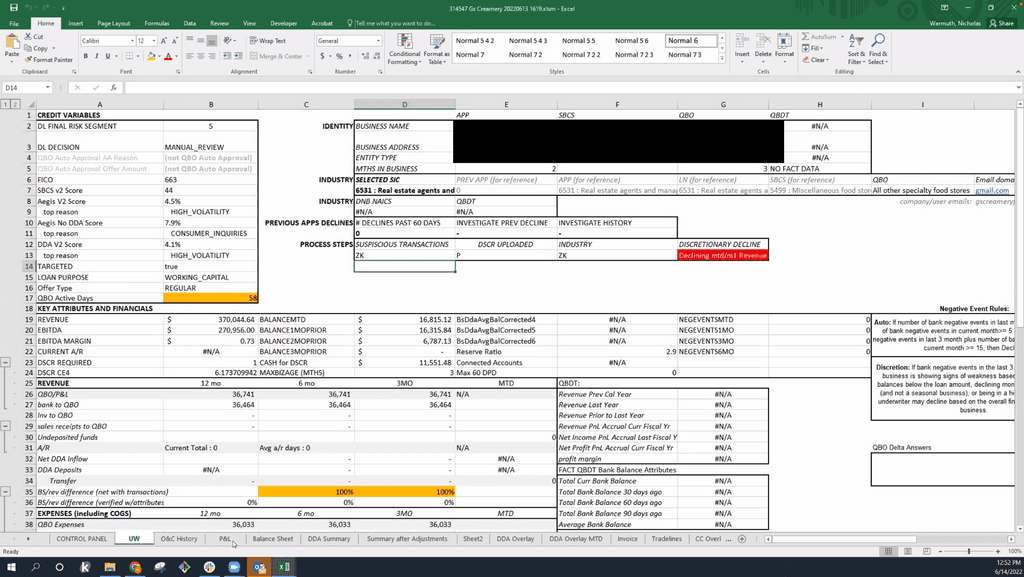Open File Explorer from the taskbar
1024x577 pixels.
pyautogui.click(x=110, y=567)
